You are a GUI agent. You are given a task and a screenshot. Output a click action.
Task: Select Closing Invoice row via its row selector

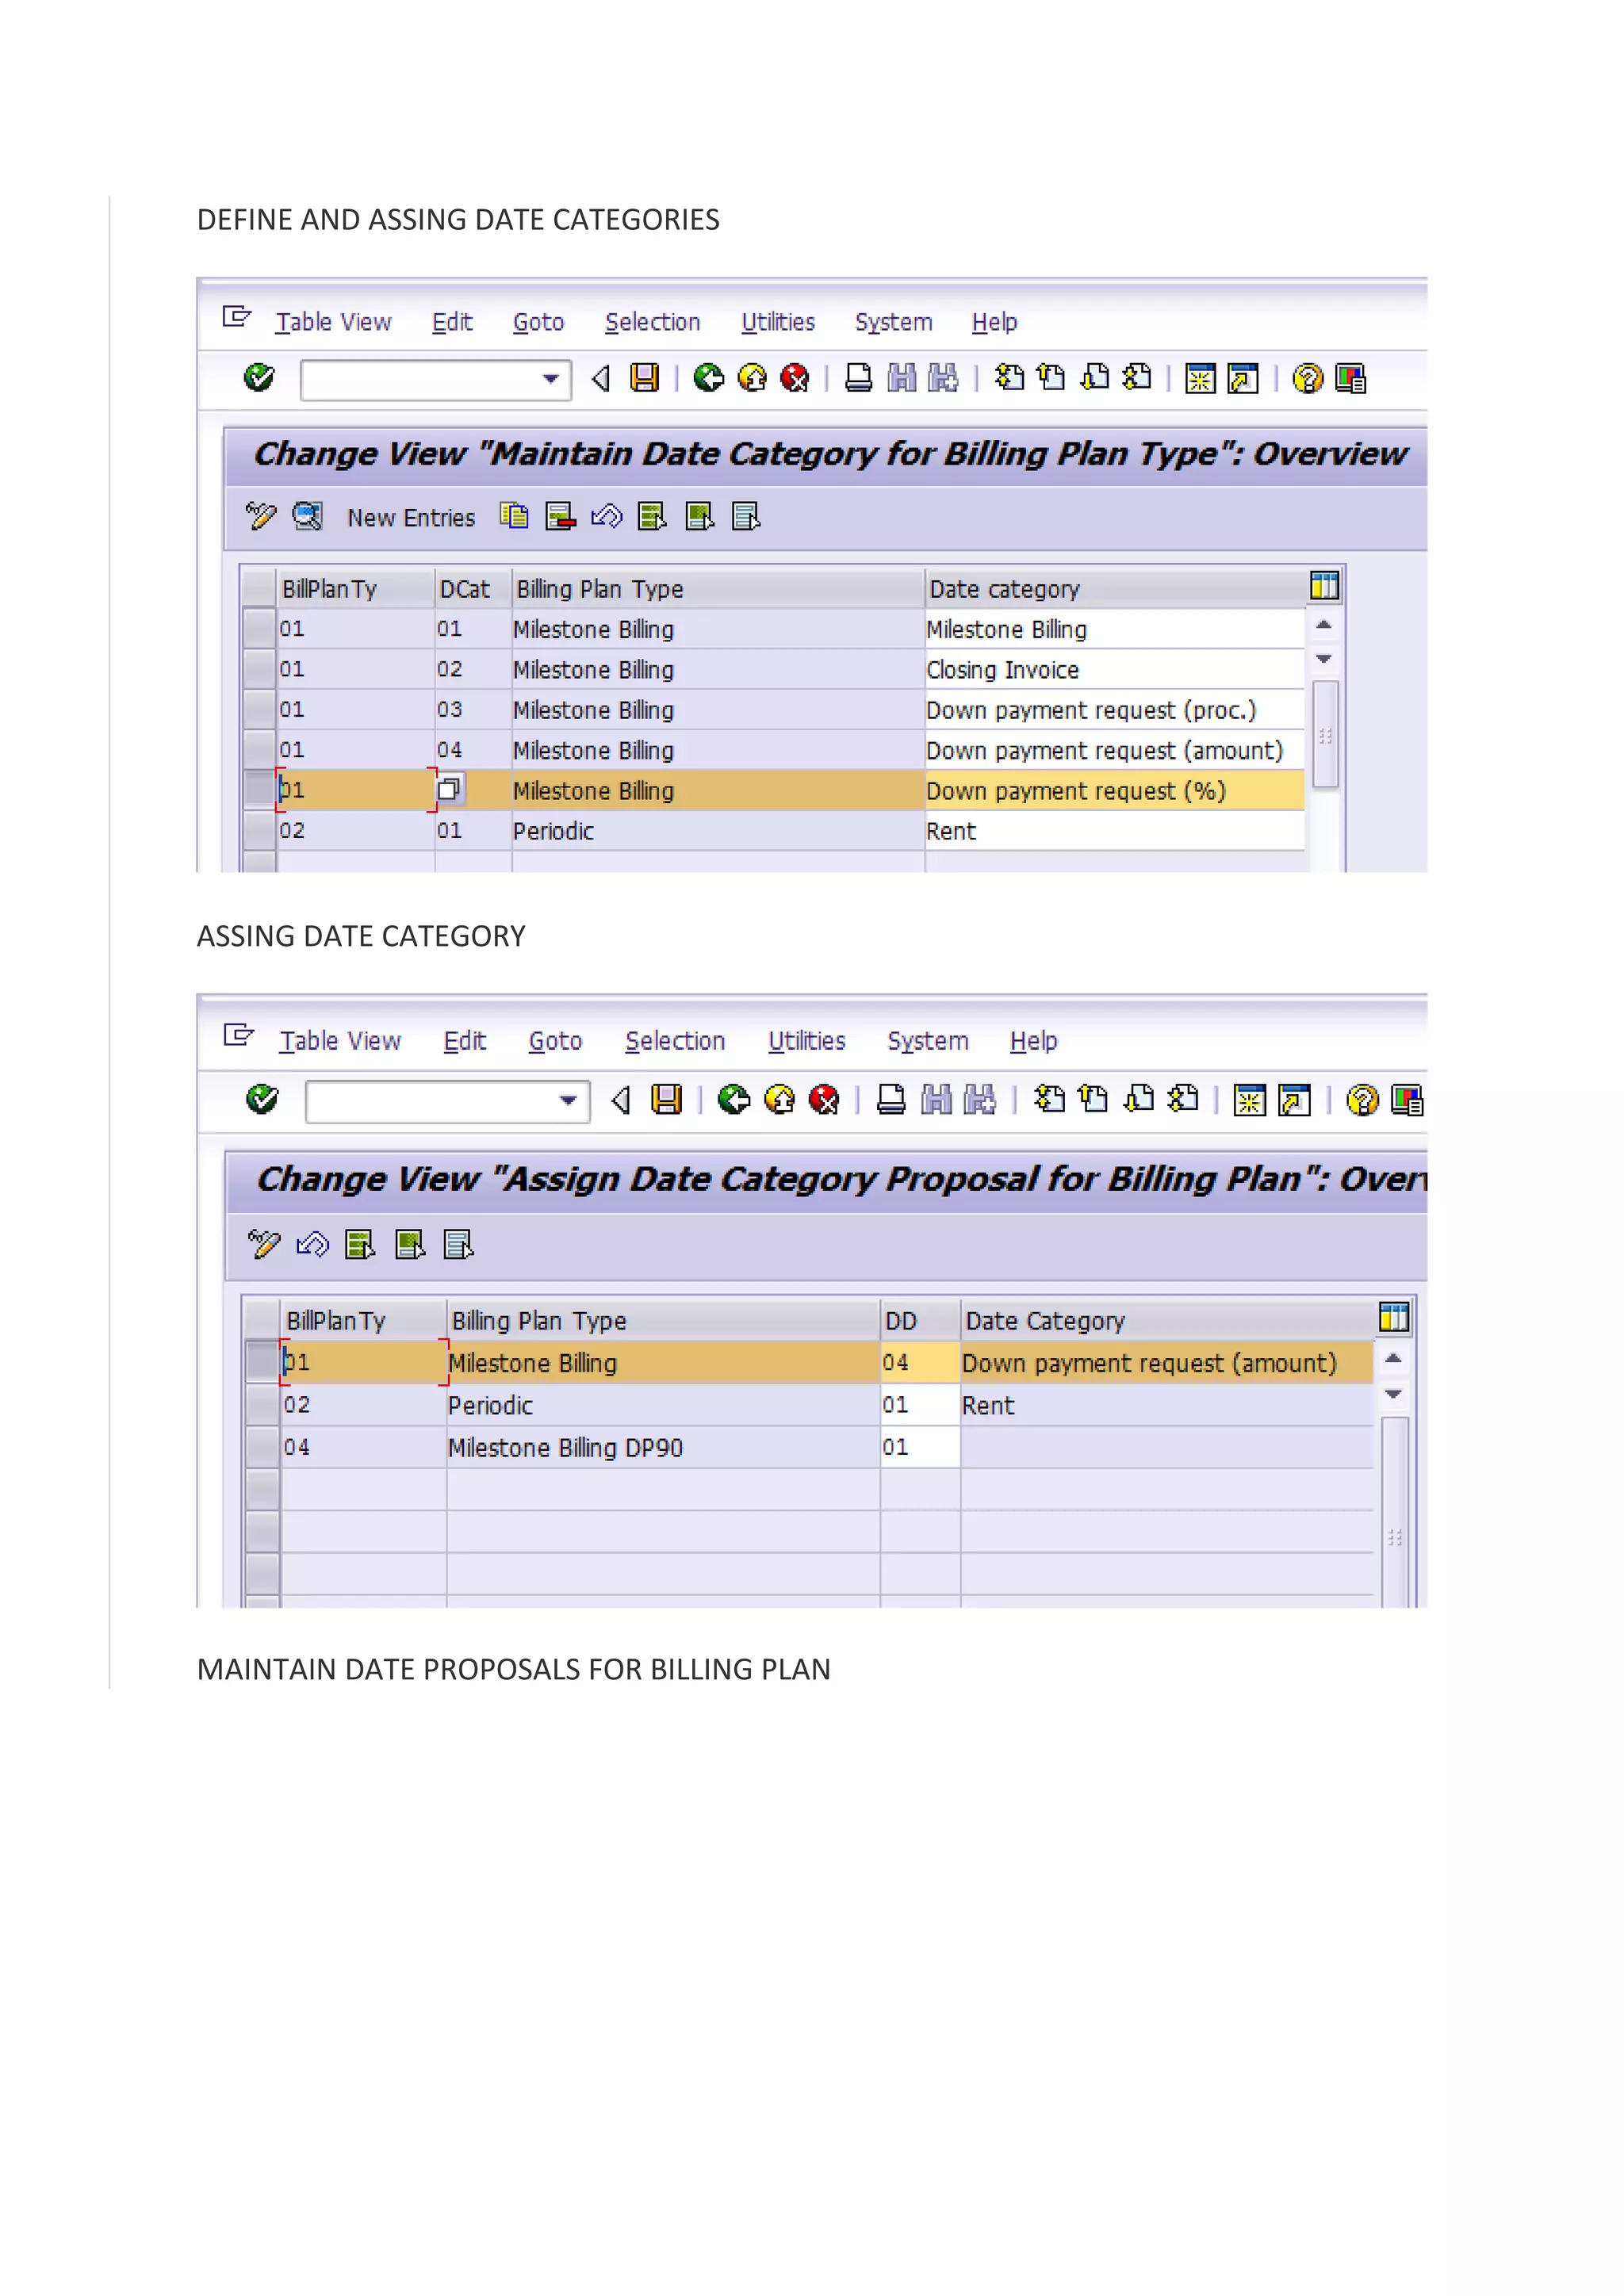coord(260,669)
